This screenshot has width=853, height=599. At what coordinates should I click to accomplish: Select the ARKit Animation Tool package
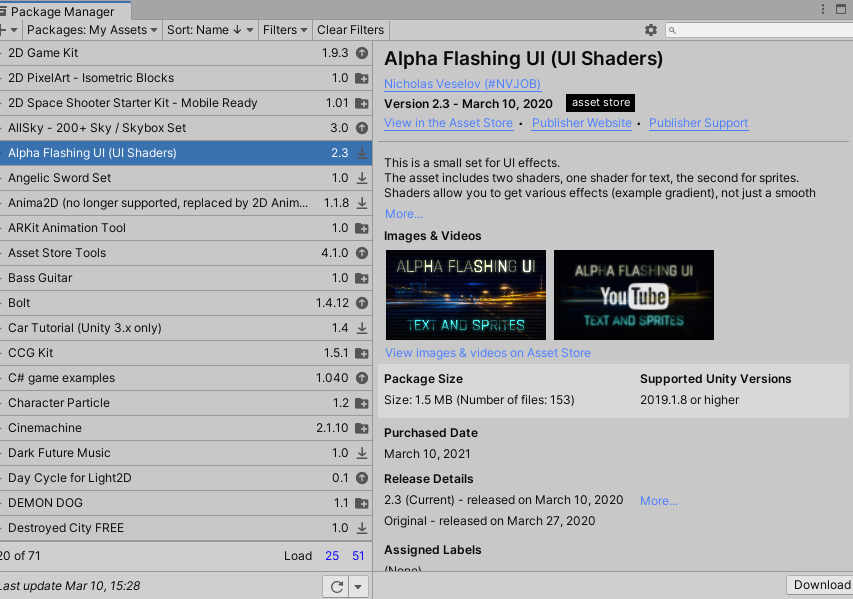(186, 228)
